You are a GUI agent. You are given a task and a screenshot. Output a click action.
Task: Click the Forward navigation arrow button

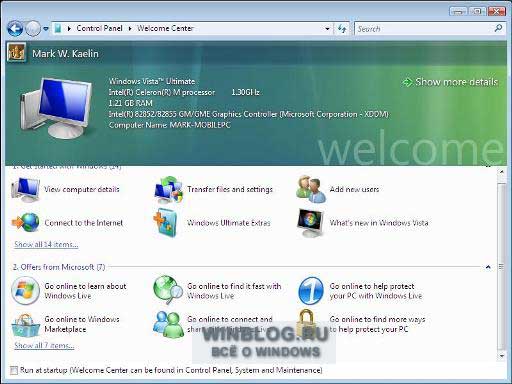[33, 29]
